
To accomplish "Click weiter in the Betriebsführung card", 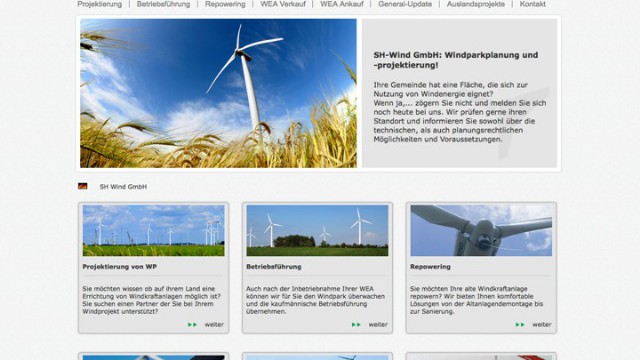I will (x=378, y=324).
